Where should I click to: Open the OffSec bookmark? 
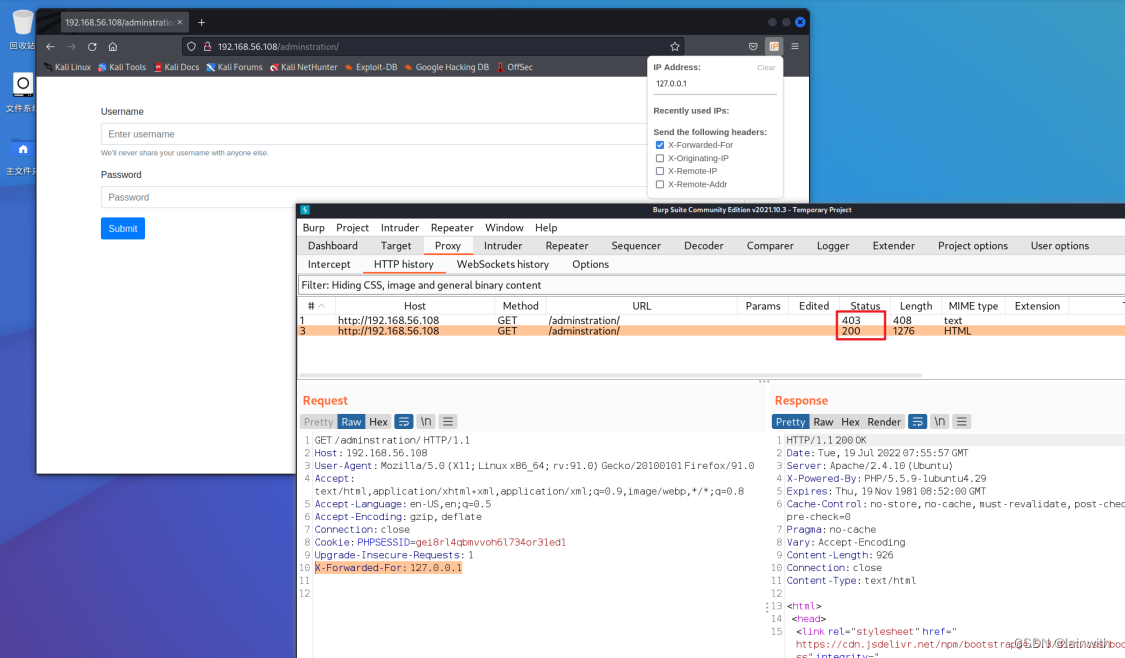(x=514, y=67)
